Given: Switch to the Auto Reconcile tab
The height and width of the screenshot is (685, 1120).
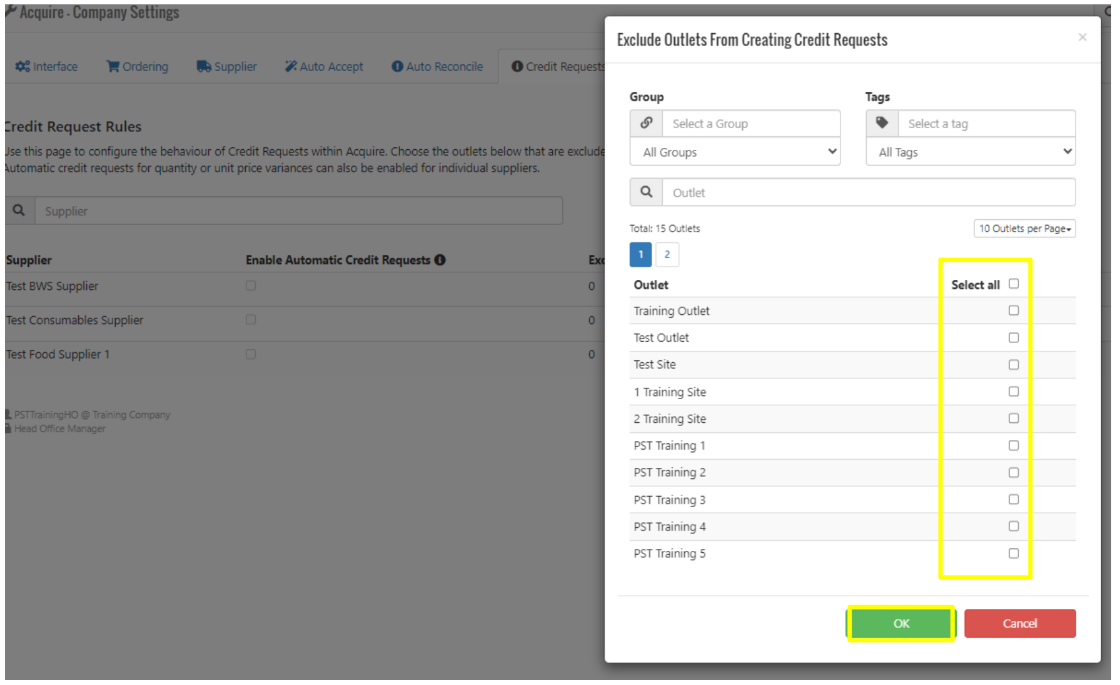Looking at the screenshot, I should point(437,67).
